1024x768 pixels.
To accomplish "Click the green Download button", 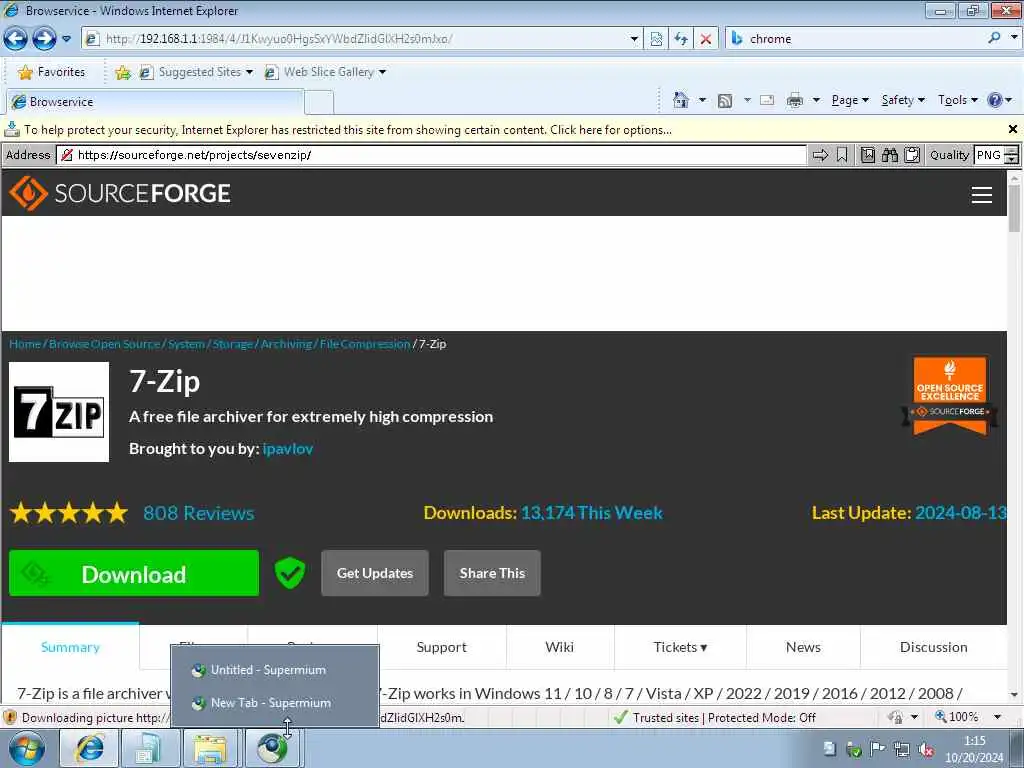I will [x=134, y=573].
